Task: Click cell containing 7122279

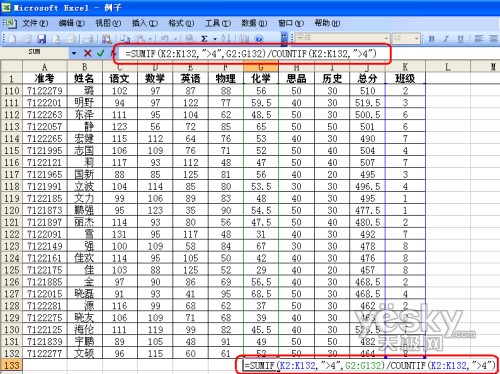Action: pos(45,91)
